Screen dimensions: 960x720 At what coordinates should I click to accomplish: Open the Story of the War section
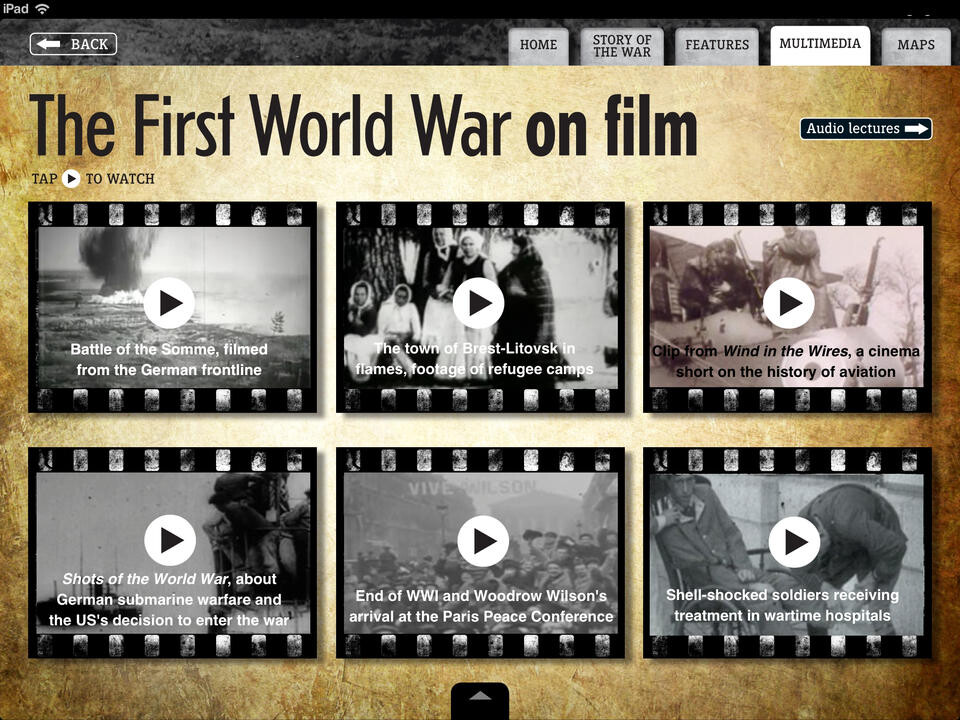[x=619, y=44]
